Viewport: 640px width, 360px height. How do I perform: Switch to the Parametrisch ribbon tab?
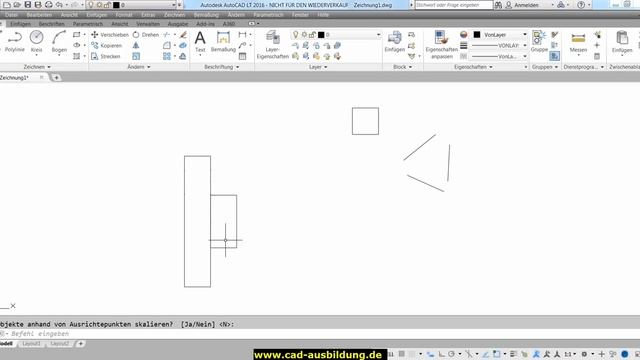(88, 24)
